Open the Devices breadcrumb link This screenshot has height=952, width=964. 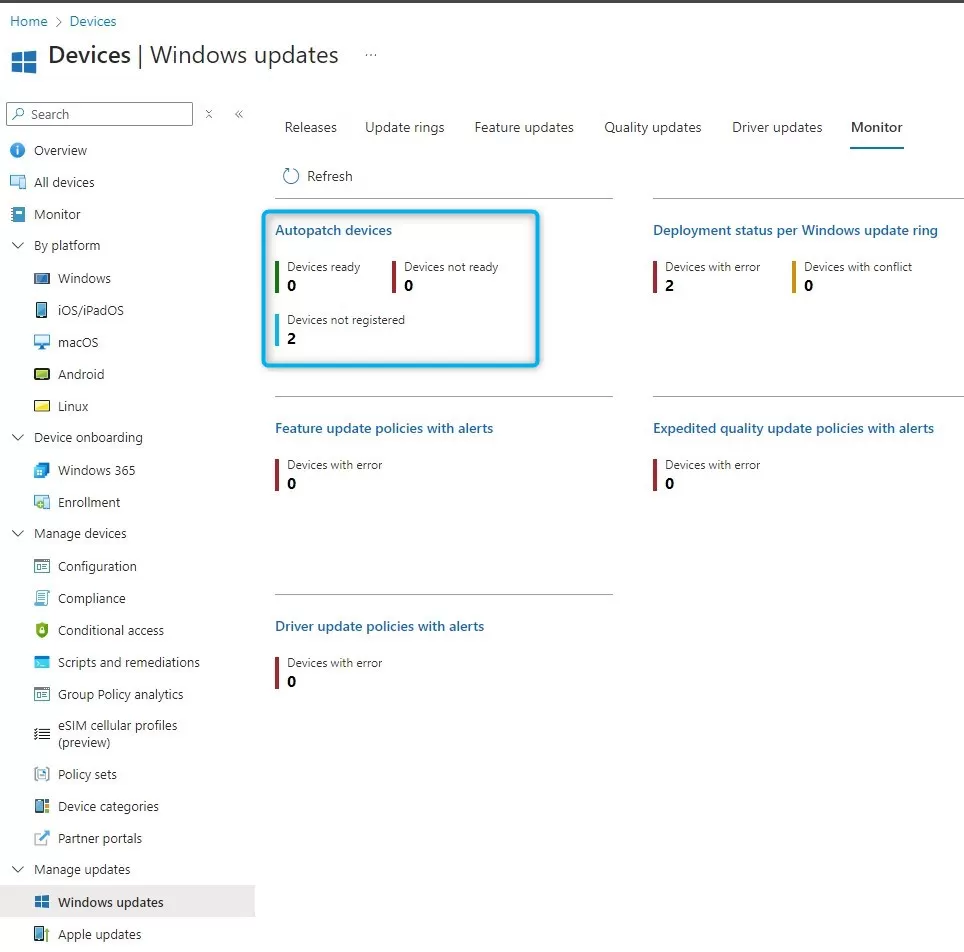coord(93,21)
